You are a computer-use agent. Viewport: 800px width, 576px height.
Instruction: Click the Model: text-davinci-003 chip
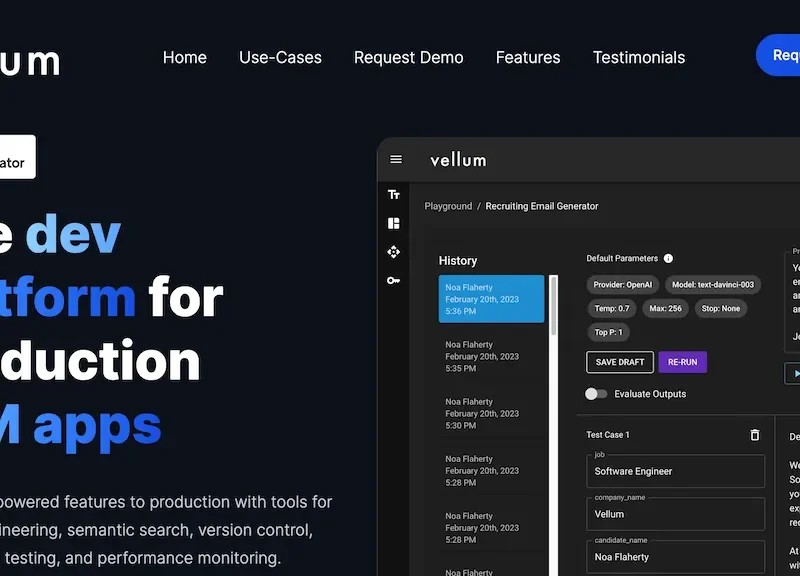pos(711,284)
